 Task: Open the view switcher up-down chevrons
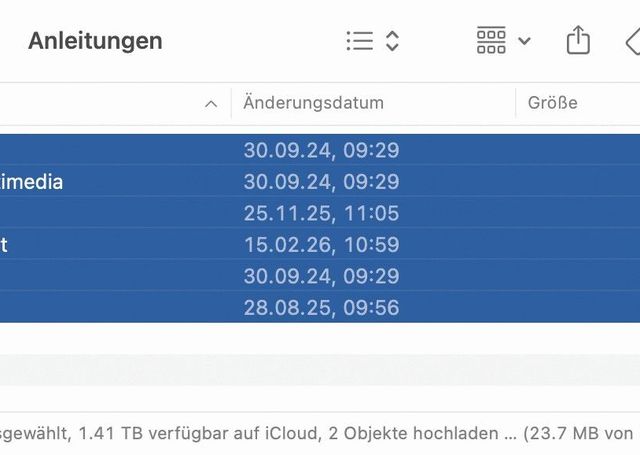point(393,41)
